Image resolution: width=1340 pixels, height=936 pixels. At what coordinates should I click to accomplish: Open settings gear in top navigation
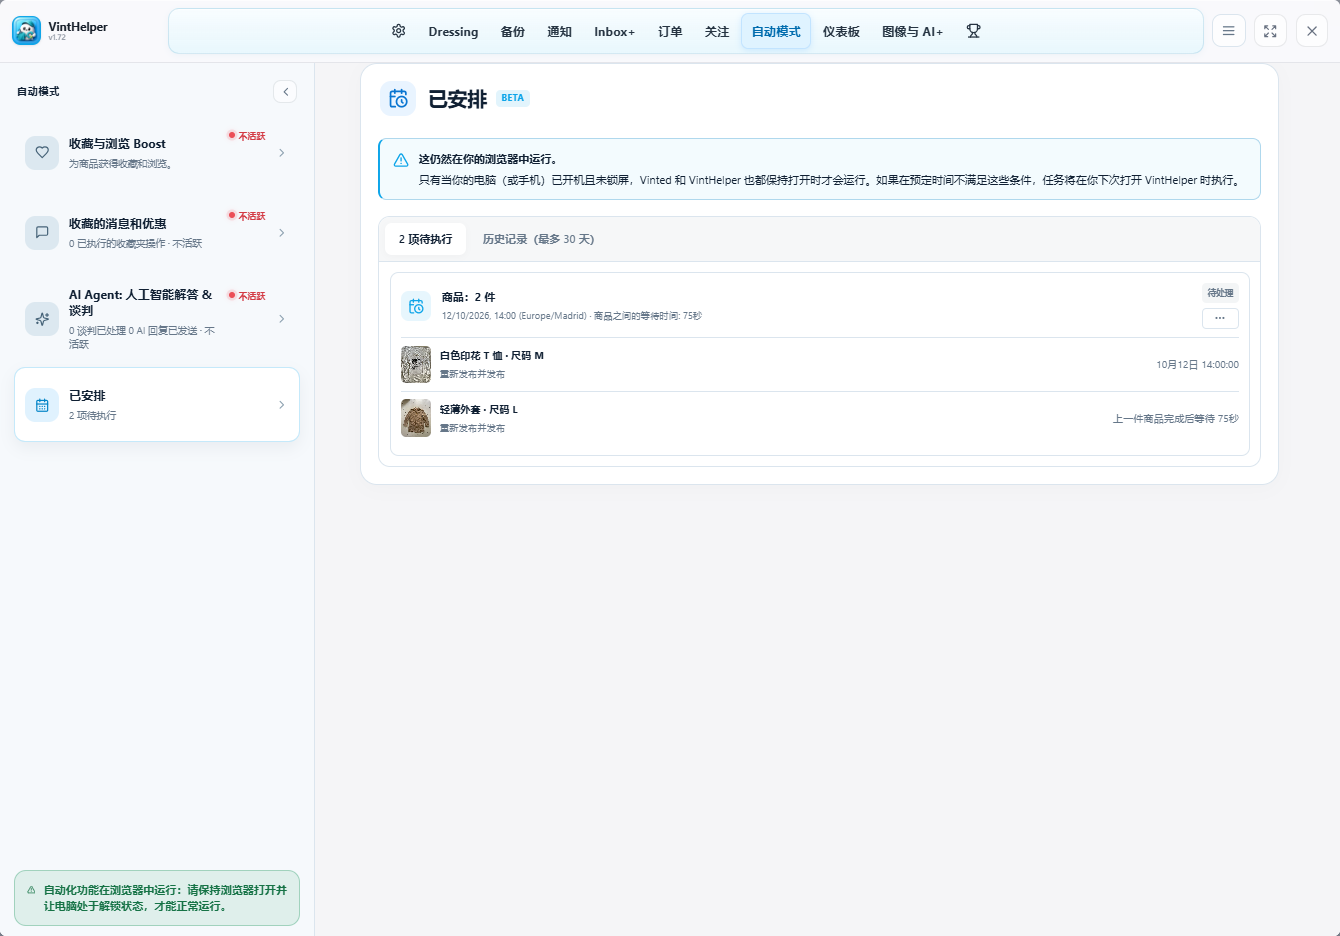click(x=399, y=31)
